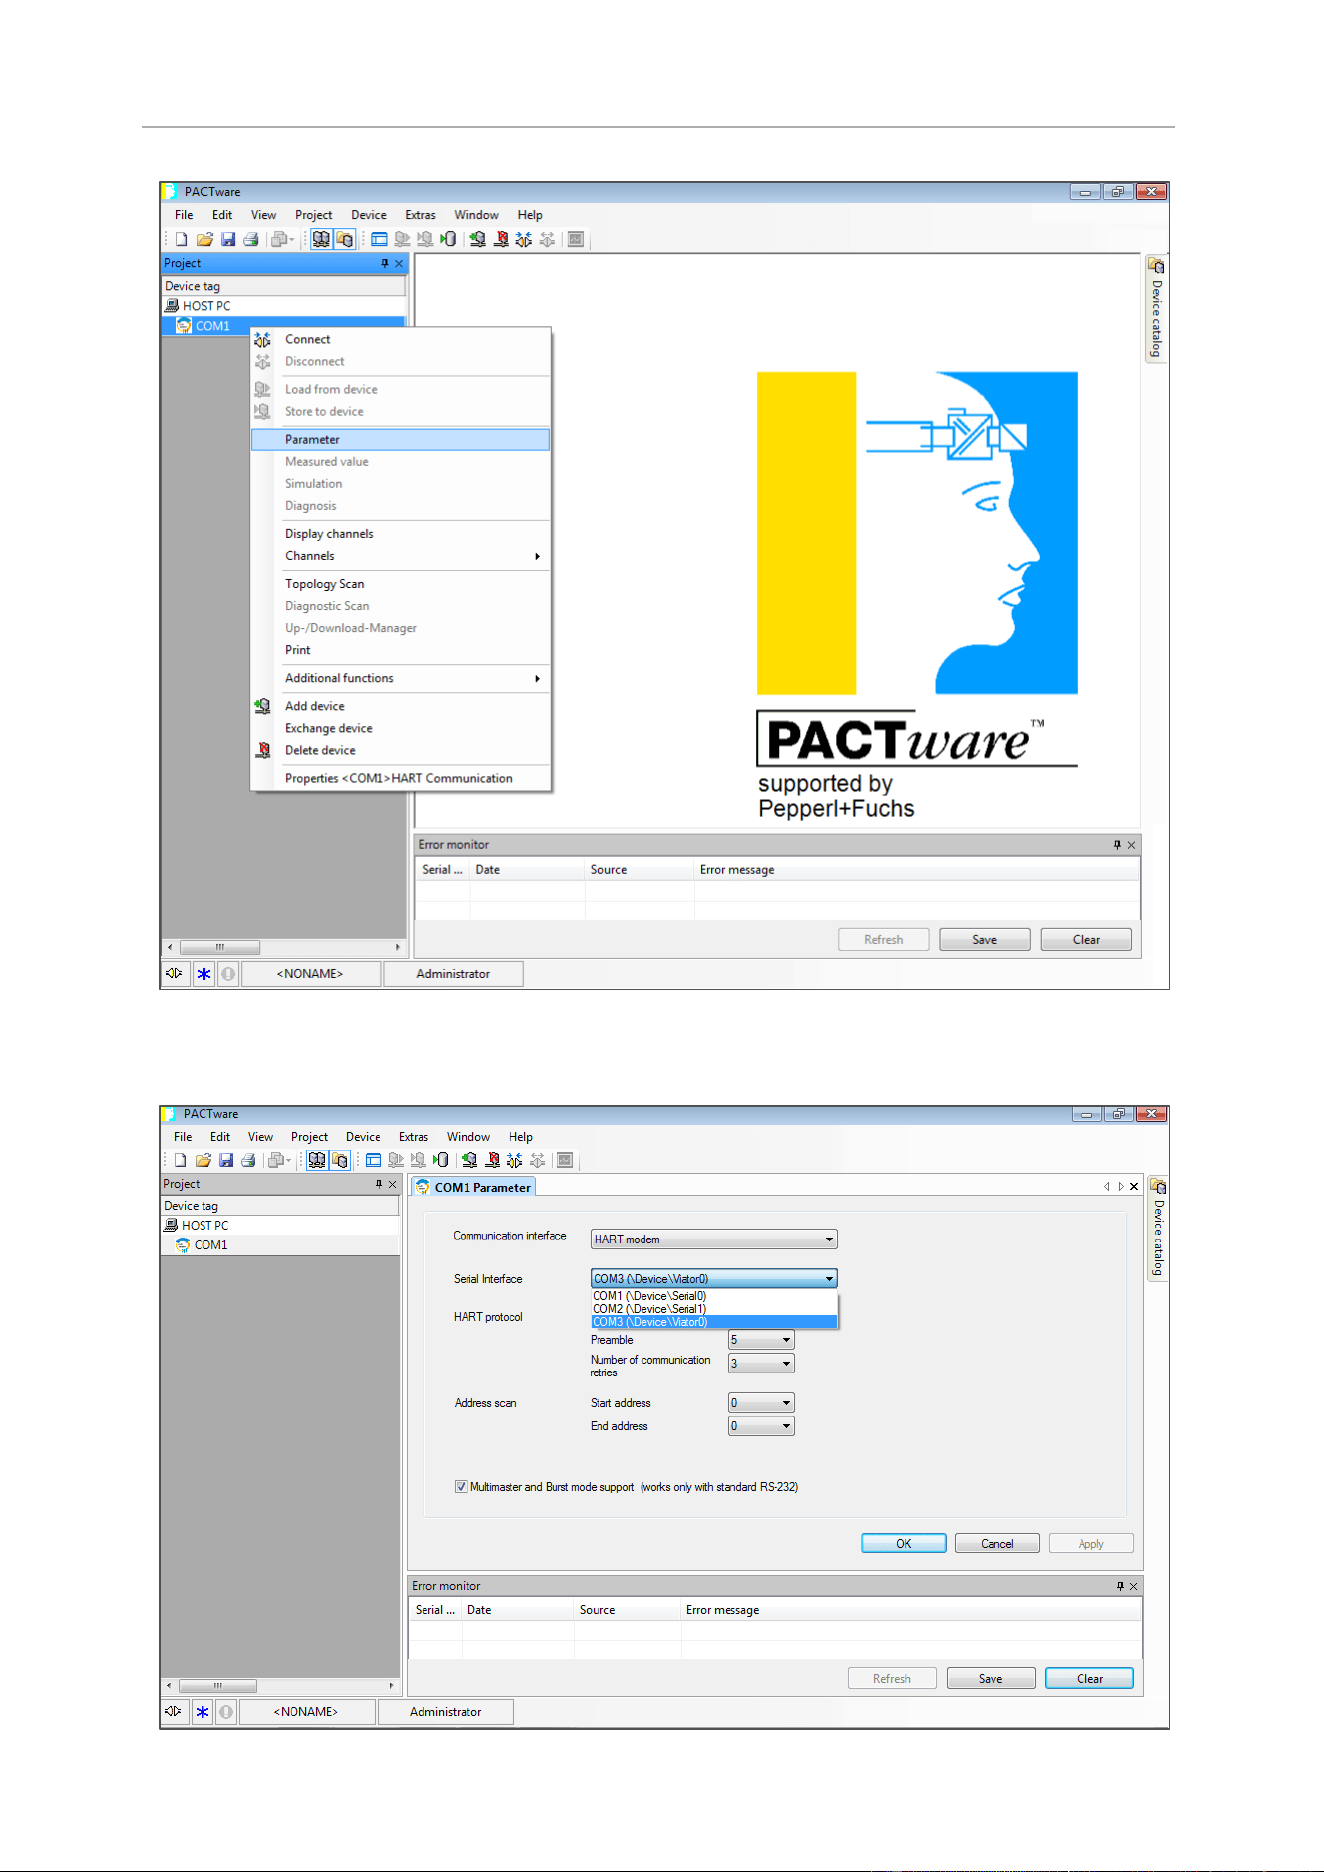Collapse the Serial Interface combo box arrow
This screenshot has width=1324, height=1872.
(829, 1279)
